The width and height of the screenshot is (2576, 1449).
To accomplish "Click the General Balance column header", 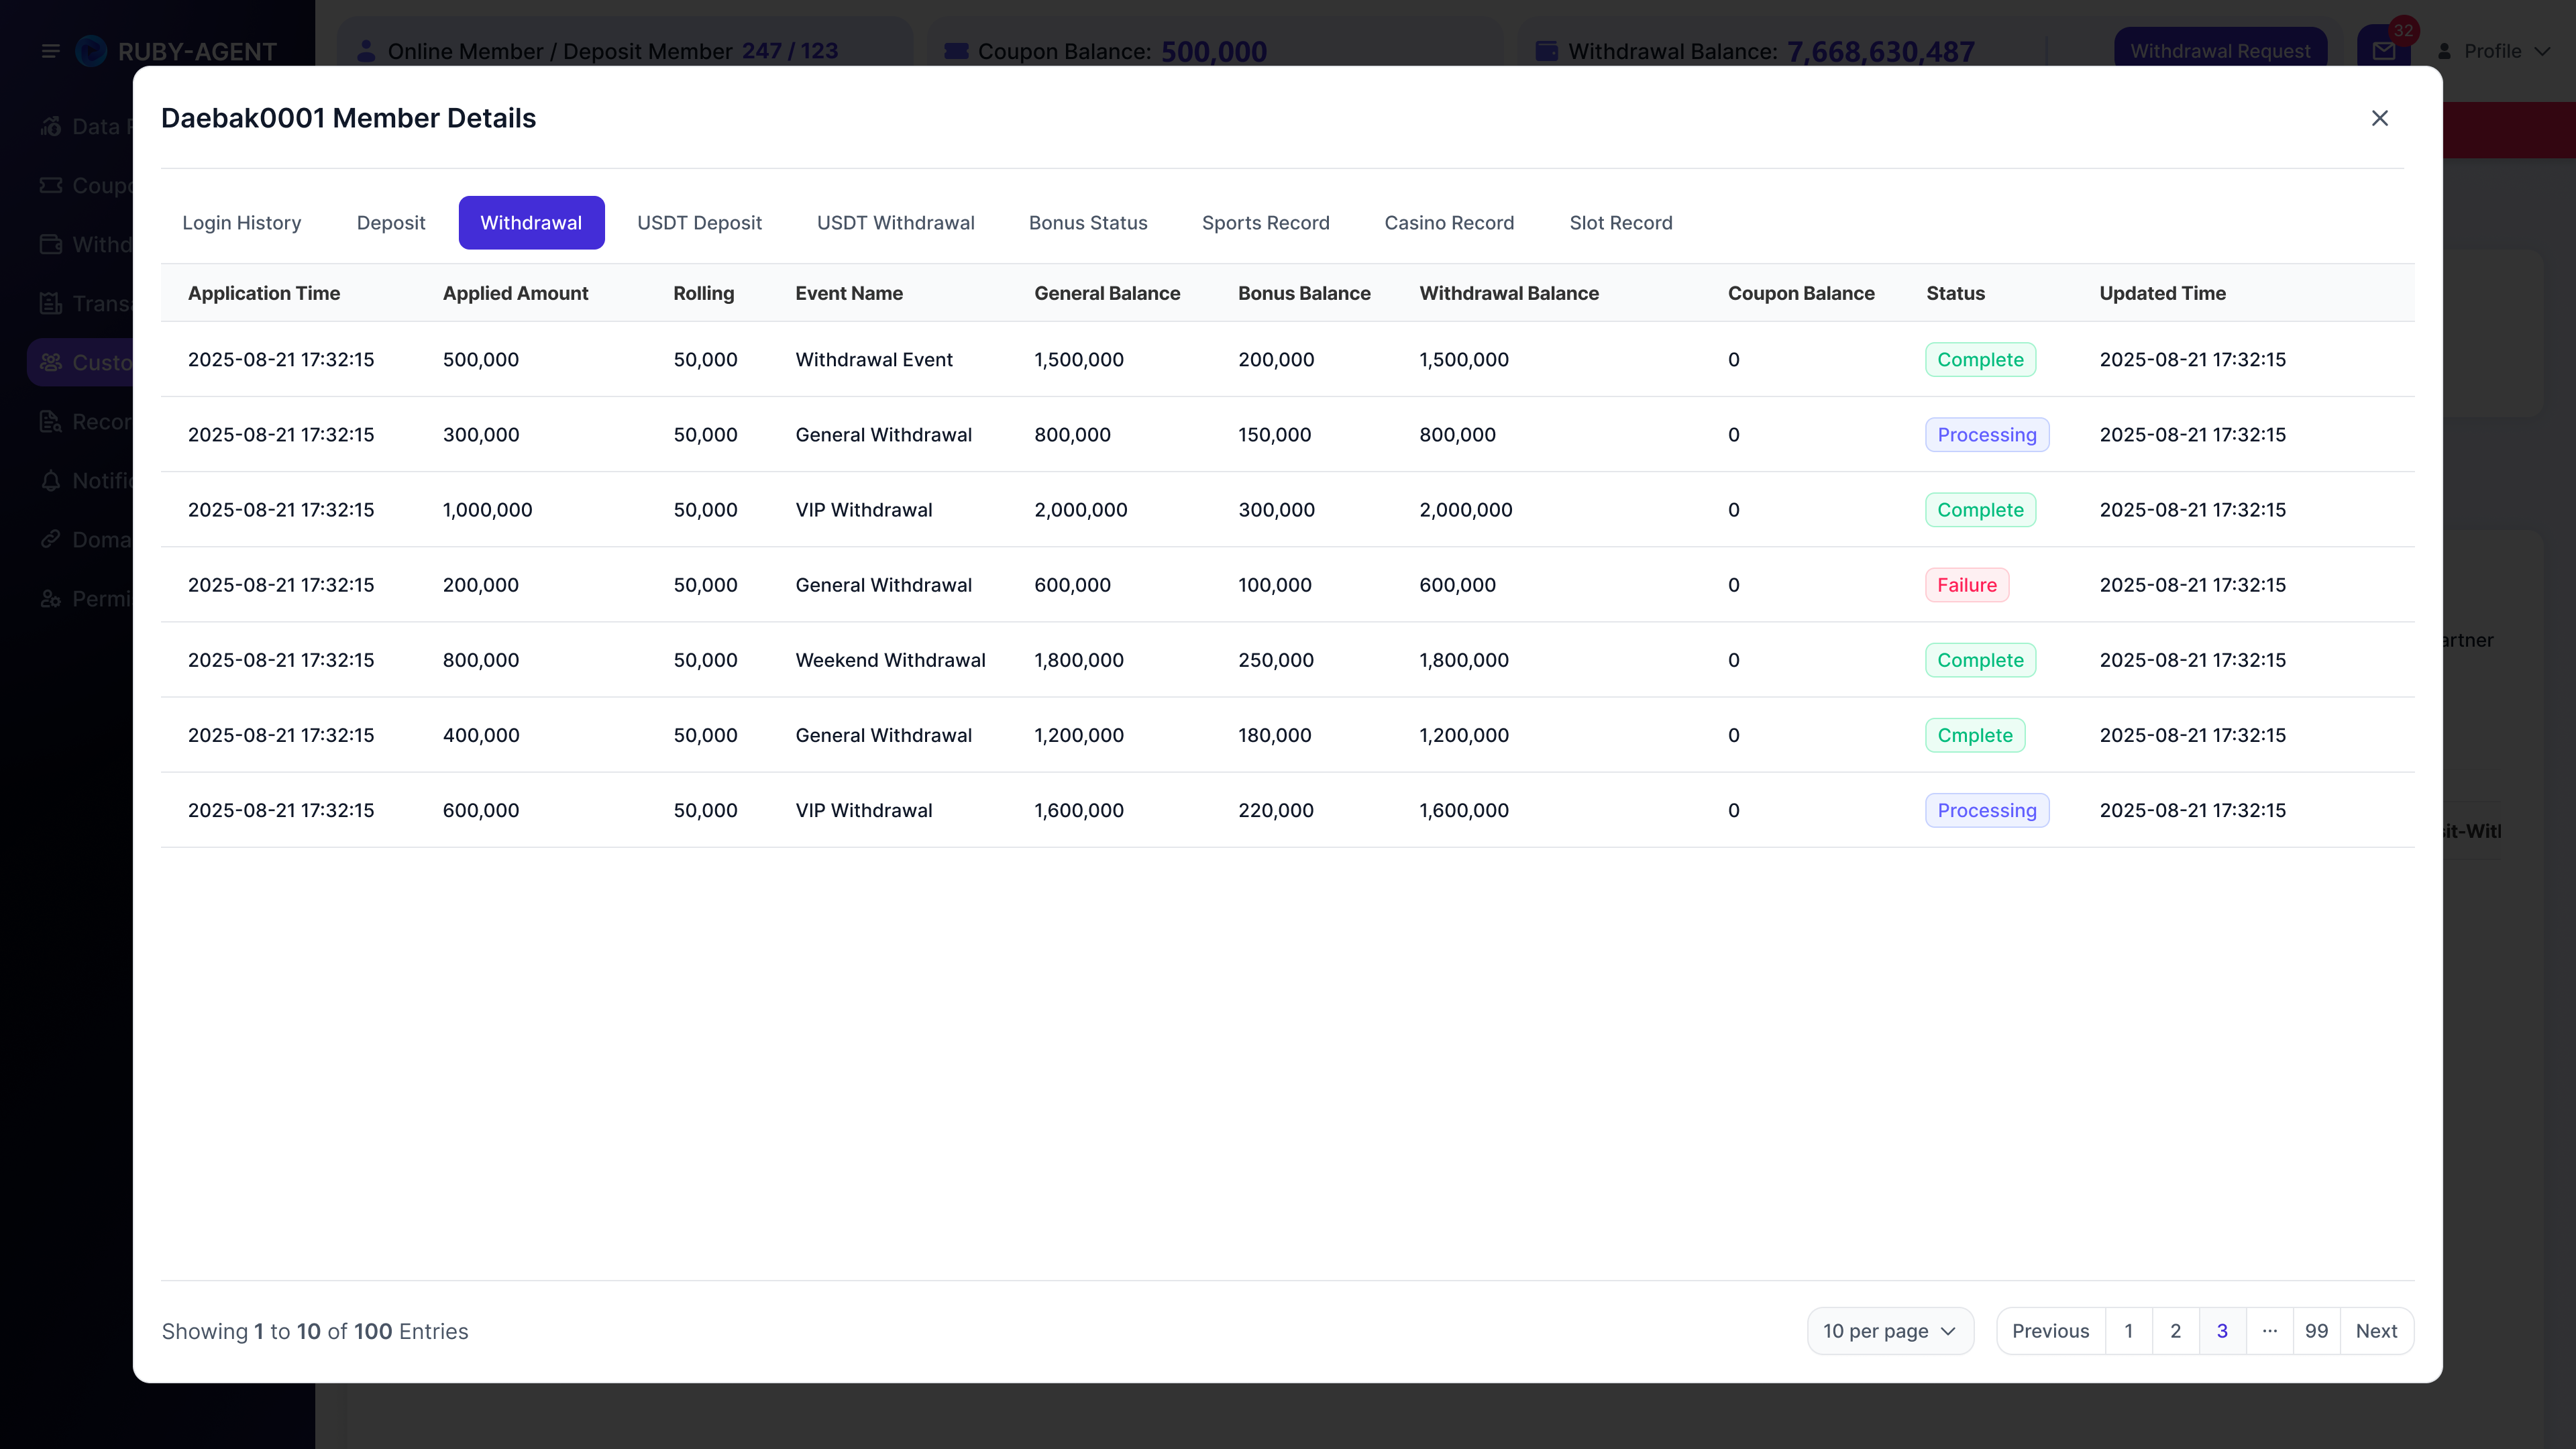I will coord(1107,293).
